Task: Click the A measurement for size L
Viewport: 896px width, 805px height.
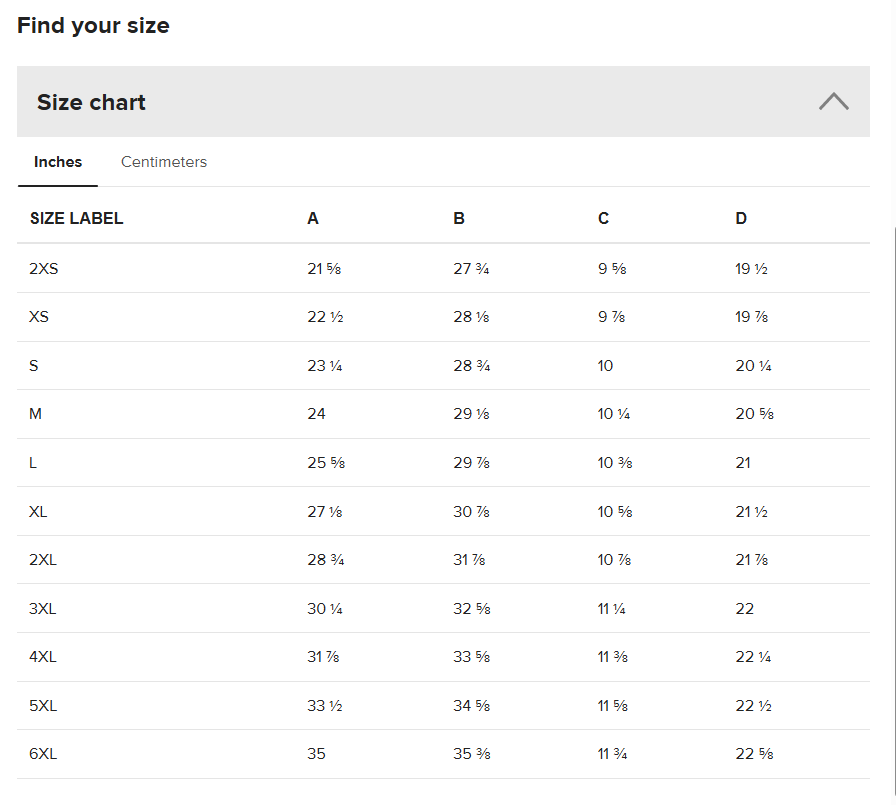Action: (326, 463)
